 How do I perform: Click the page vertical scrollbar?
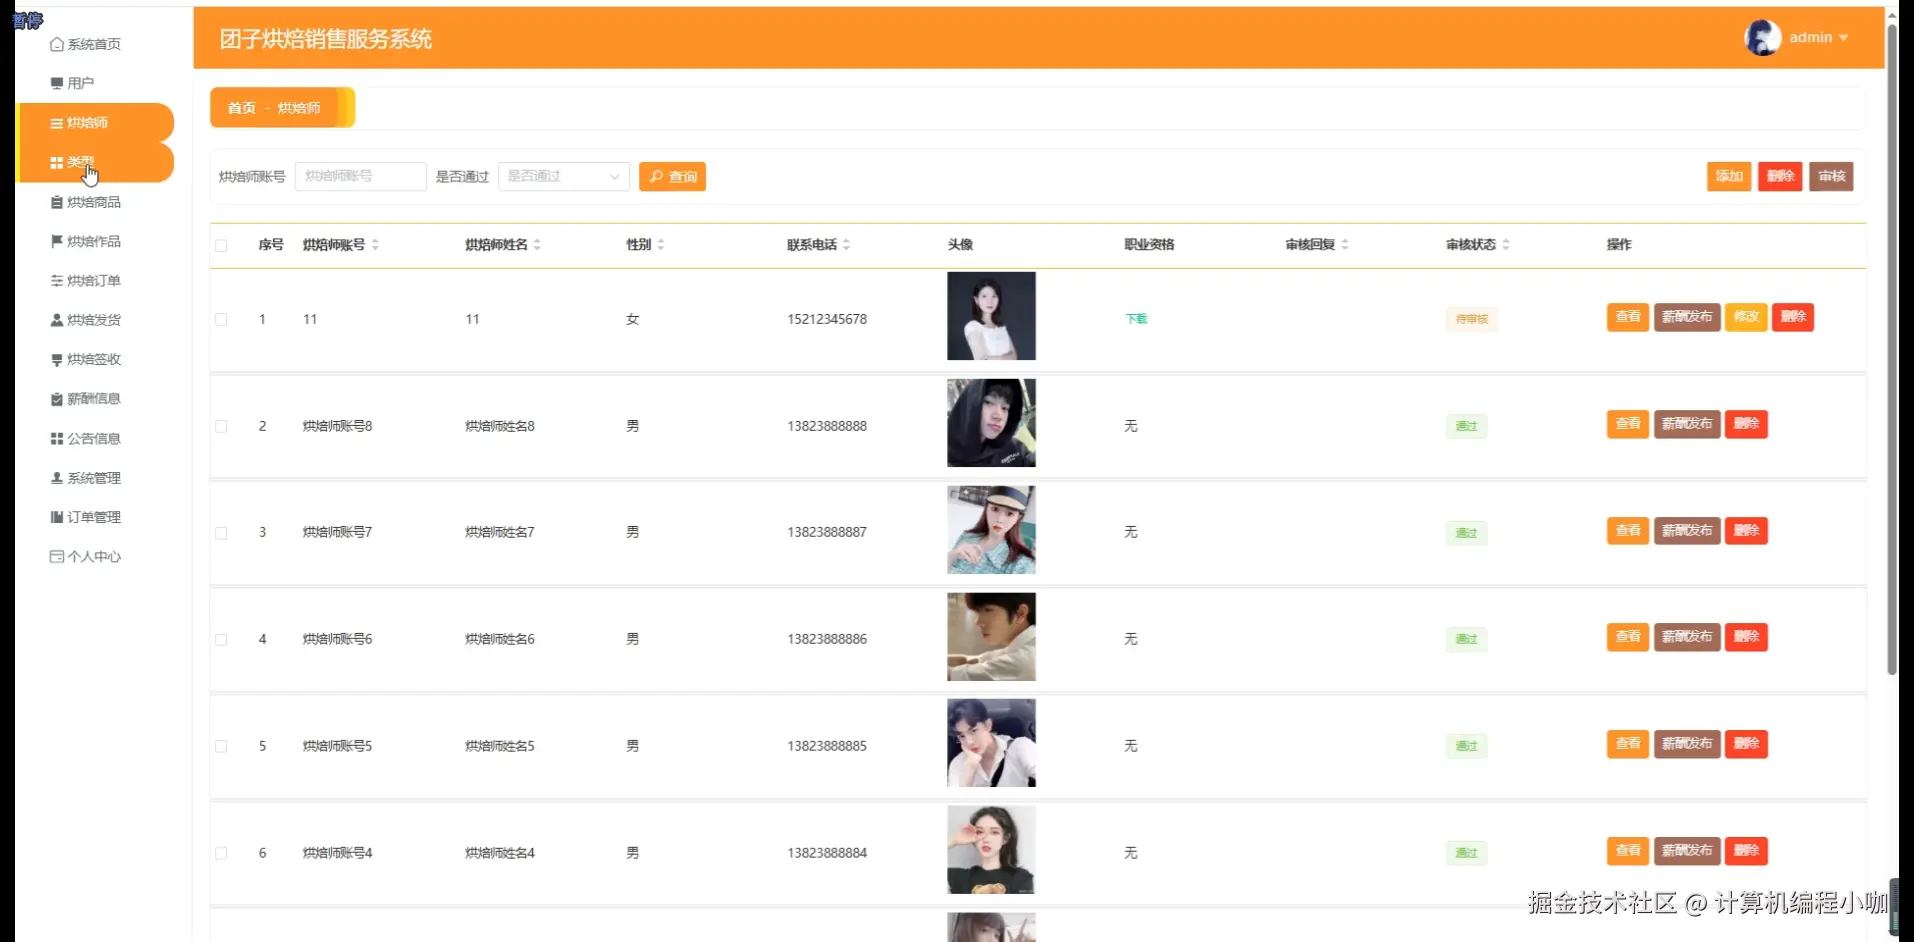(x=1892, y=350)
